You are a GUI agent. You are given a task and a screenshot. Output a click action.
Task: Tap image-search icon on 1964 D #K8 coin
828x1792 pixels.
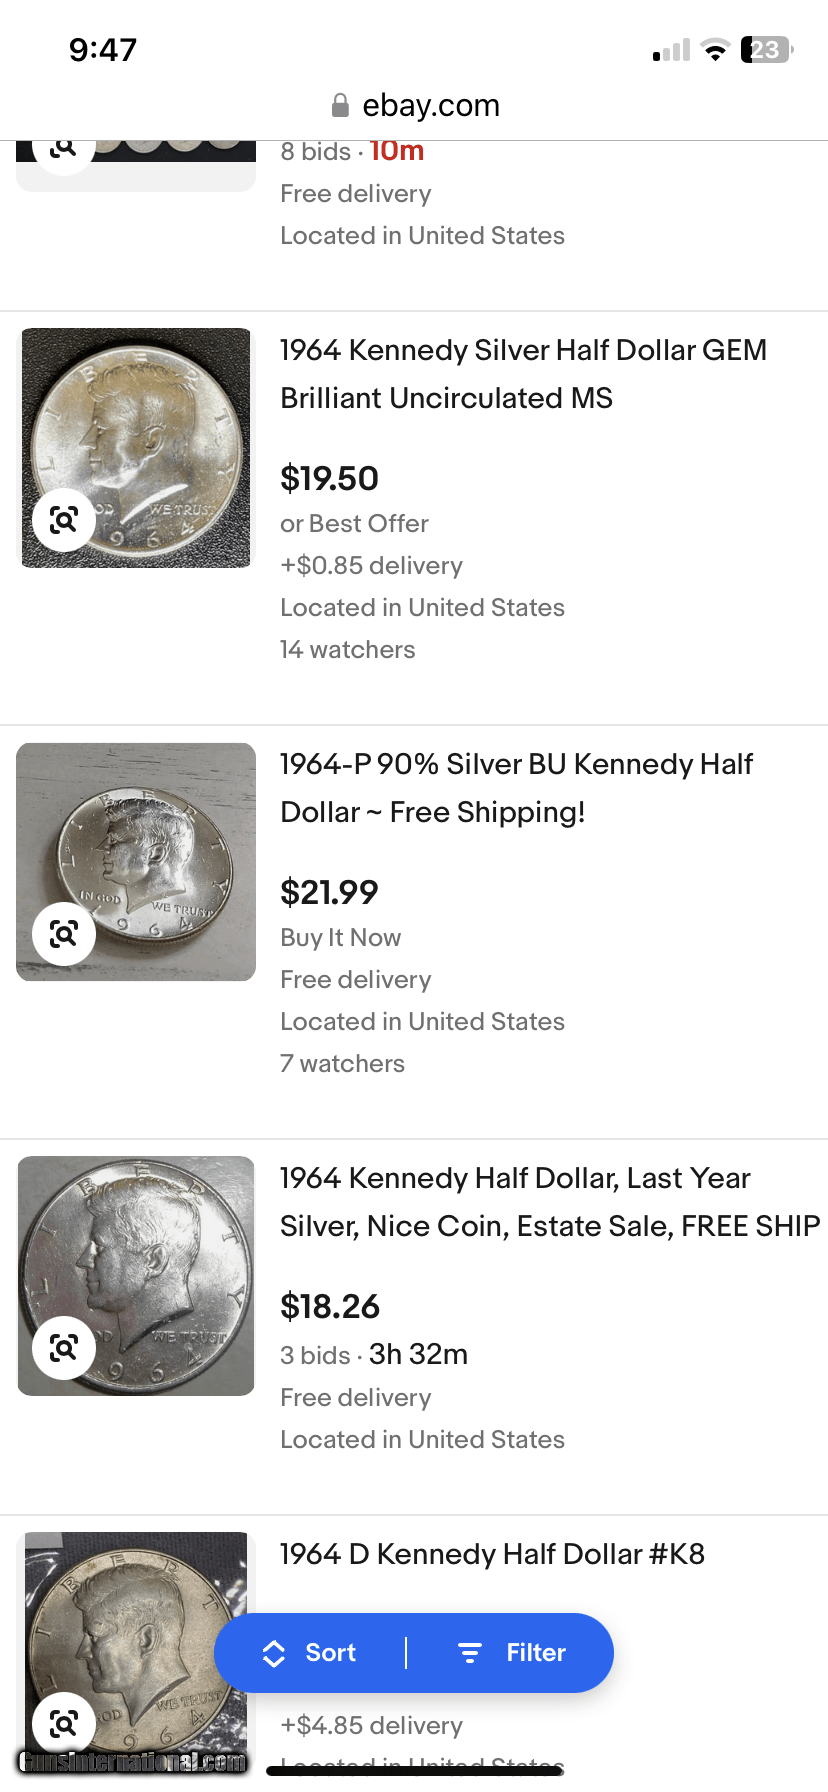coord(64,1723)
